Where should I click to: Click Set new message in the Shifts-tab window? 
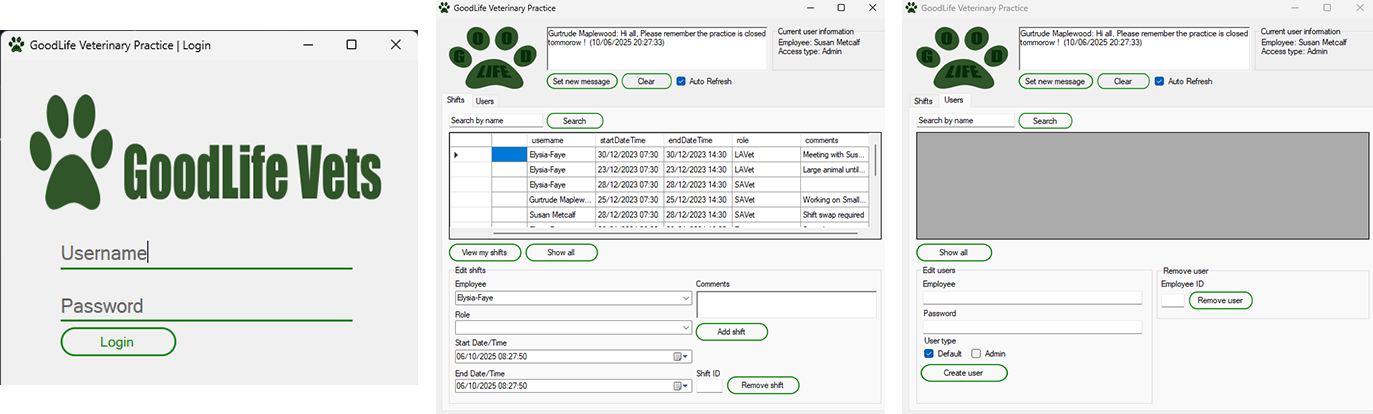pyautogui.click(x=582, y=81)
